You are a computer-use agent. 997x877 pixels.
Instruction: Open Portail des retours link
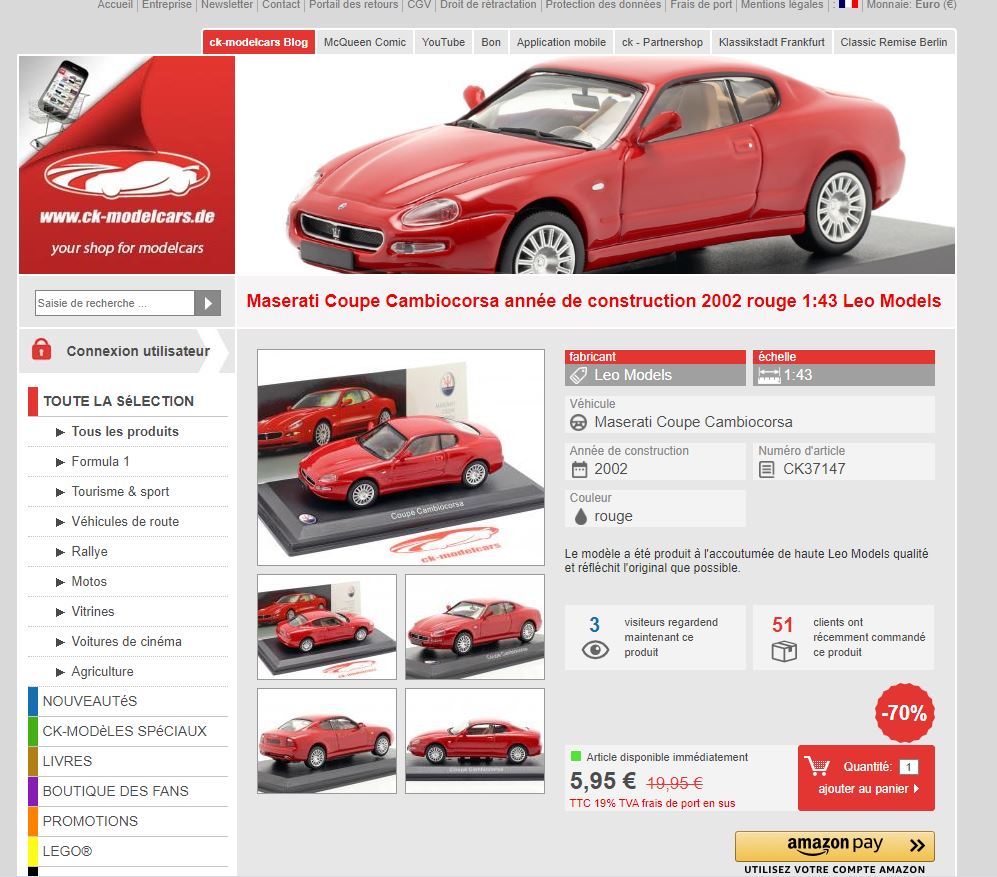tap(354, 4)
